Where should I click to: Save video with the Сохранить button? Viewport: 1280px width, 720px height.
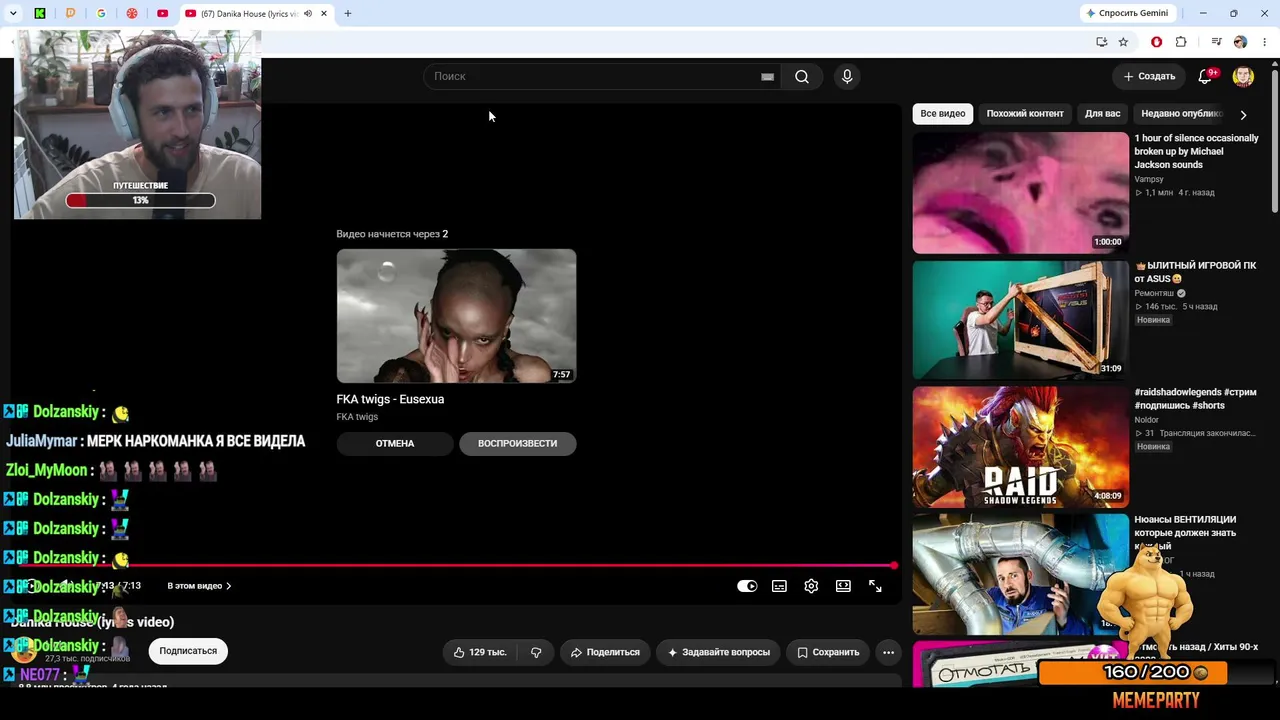[x=828, y=652]
